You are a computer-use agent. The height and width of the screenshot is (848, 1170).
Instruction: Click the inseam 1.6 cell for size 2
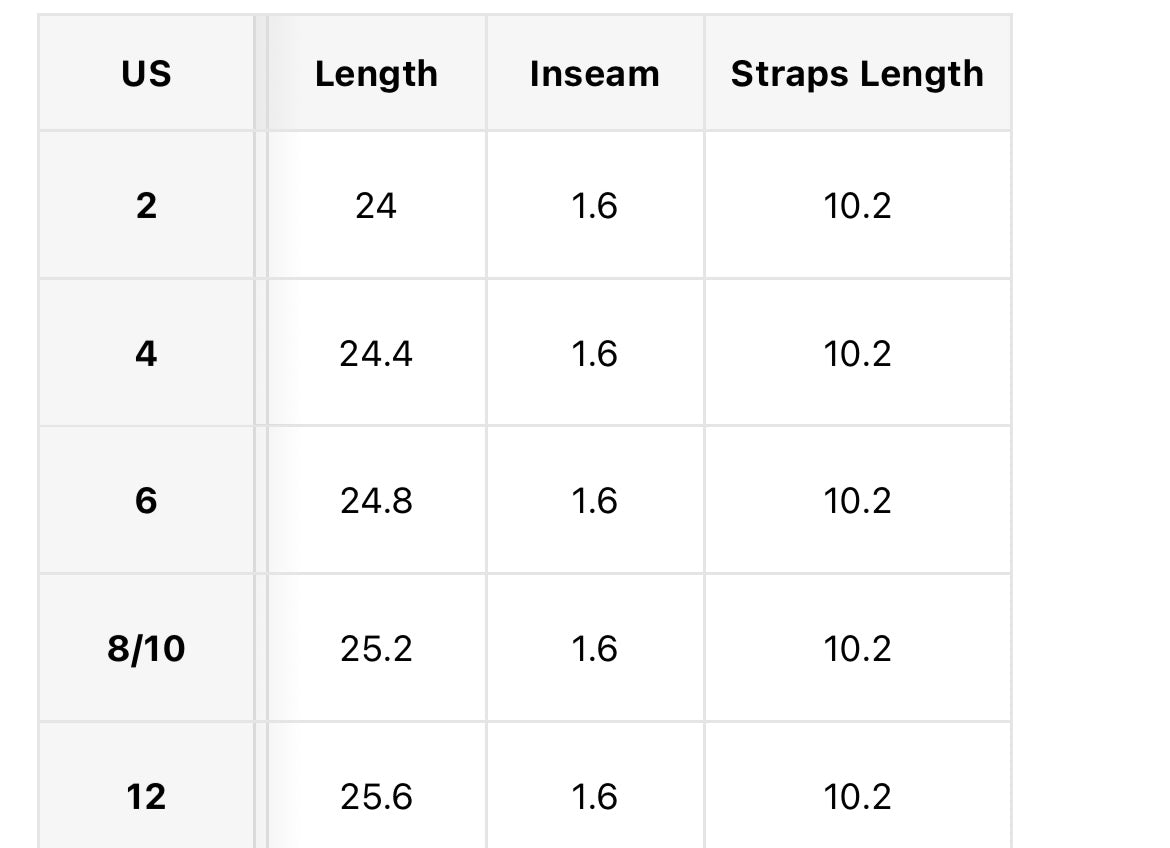[595, 205]
